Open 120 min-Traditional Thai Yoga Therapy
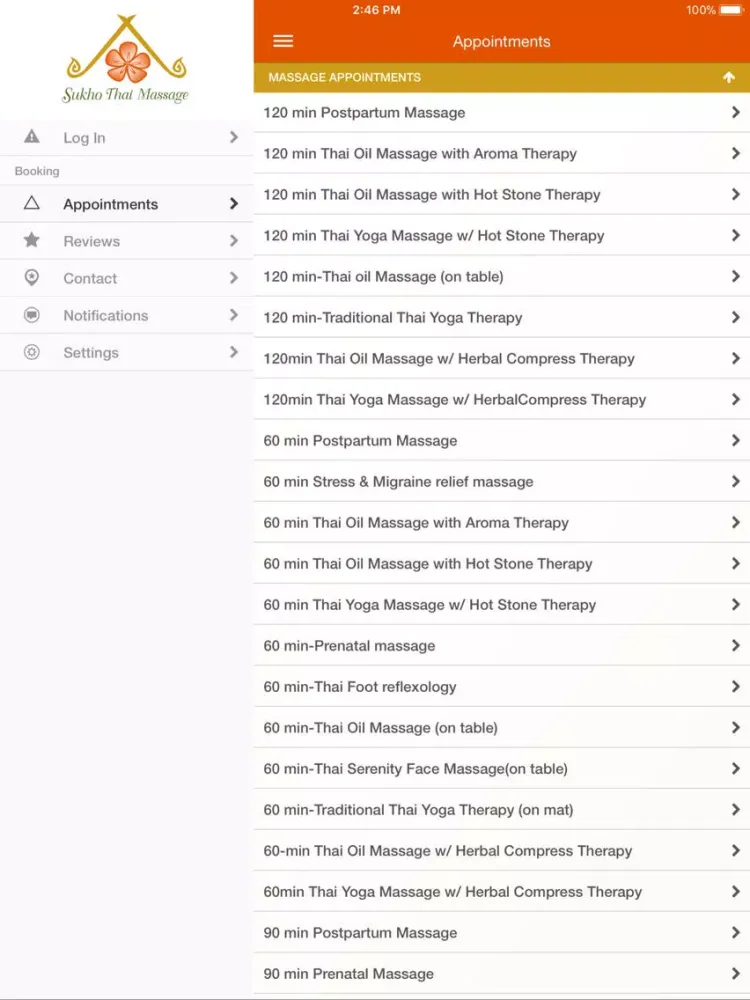Image resolution: width=750 pixels, height=1000 pixels. (x=502, y=318)
